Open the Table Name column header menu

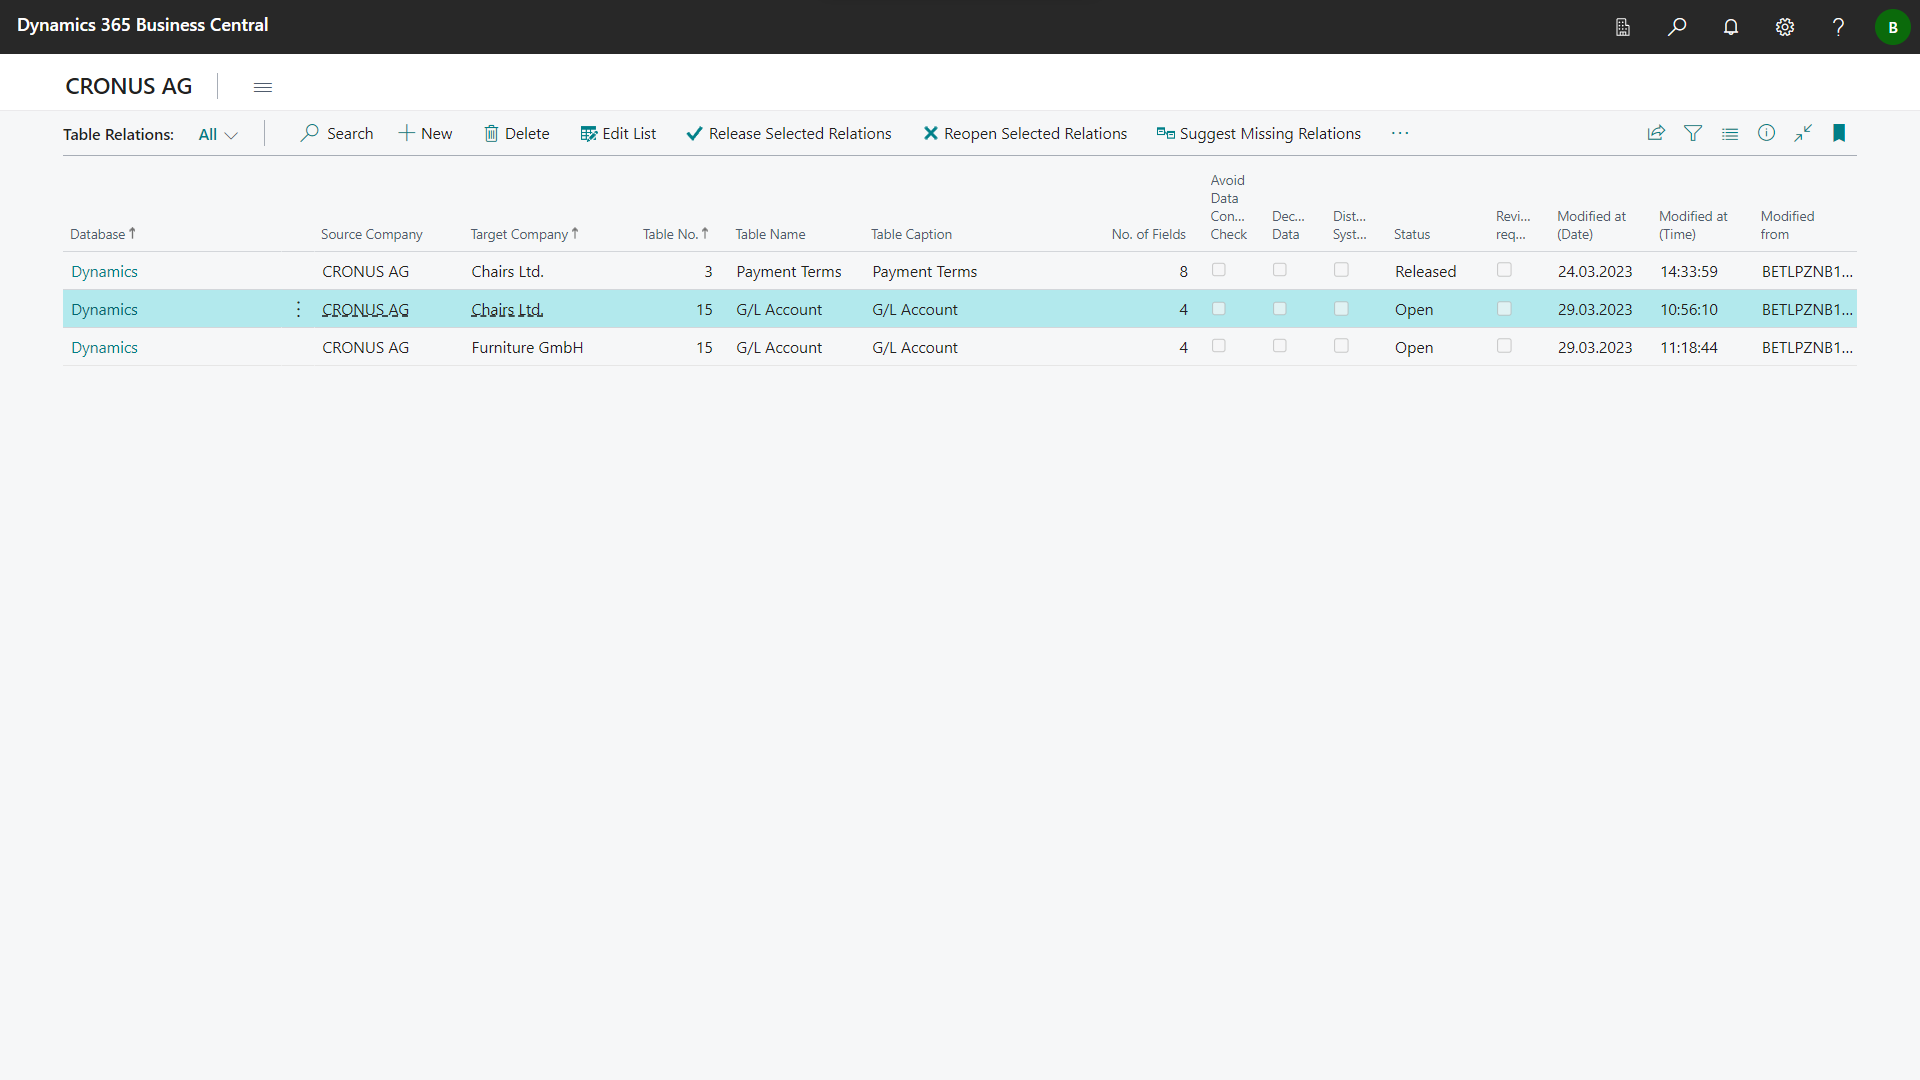[x=770, y=234]
